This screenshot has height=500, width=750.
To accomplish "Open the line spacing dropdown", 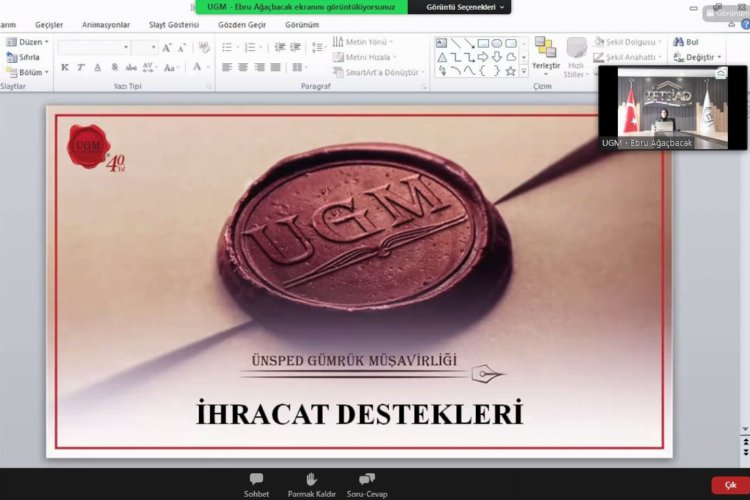I will click(x=319, y=47).
